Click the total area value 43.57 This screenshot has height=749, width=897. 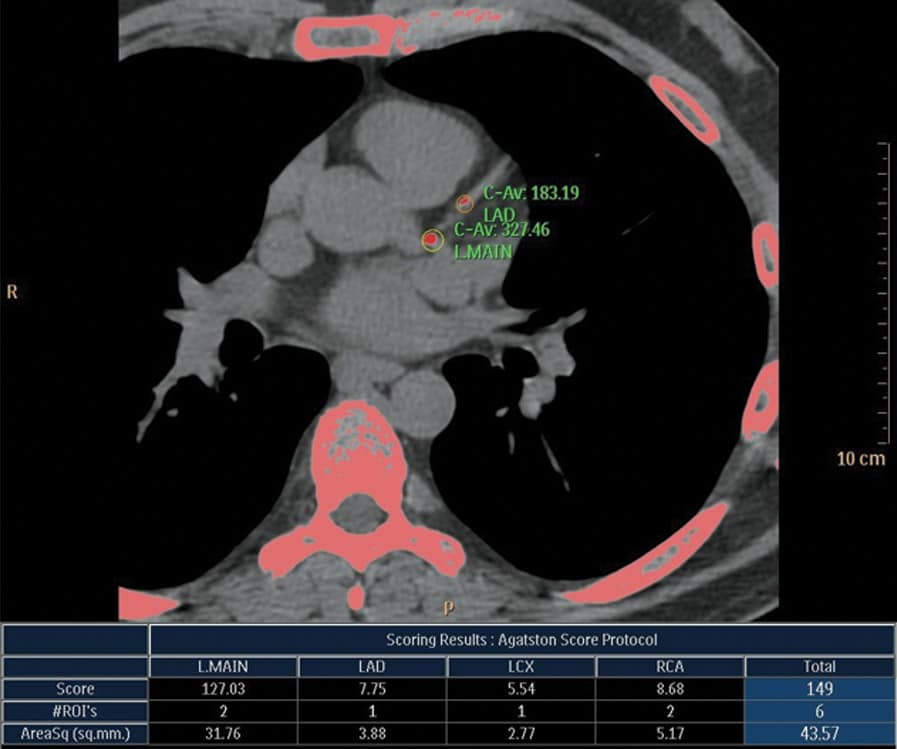[x=819, y=734]
